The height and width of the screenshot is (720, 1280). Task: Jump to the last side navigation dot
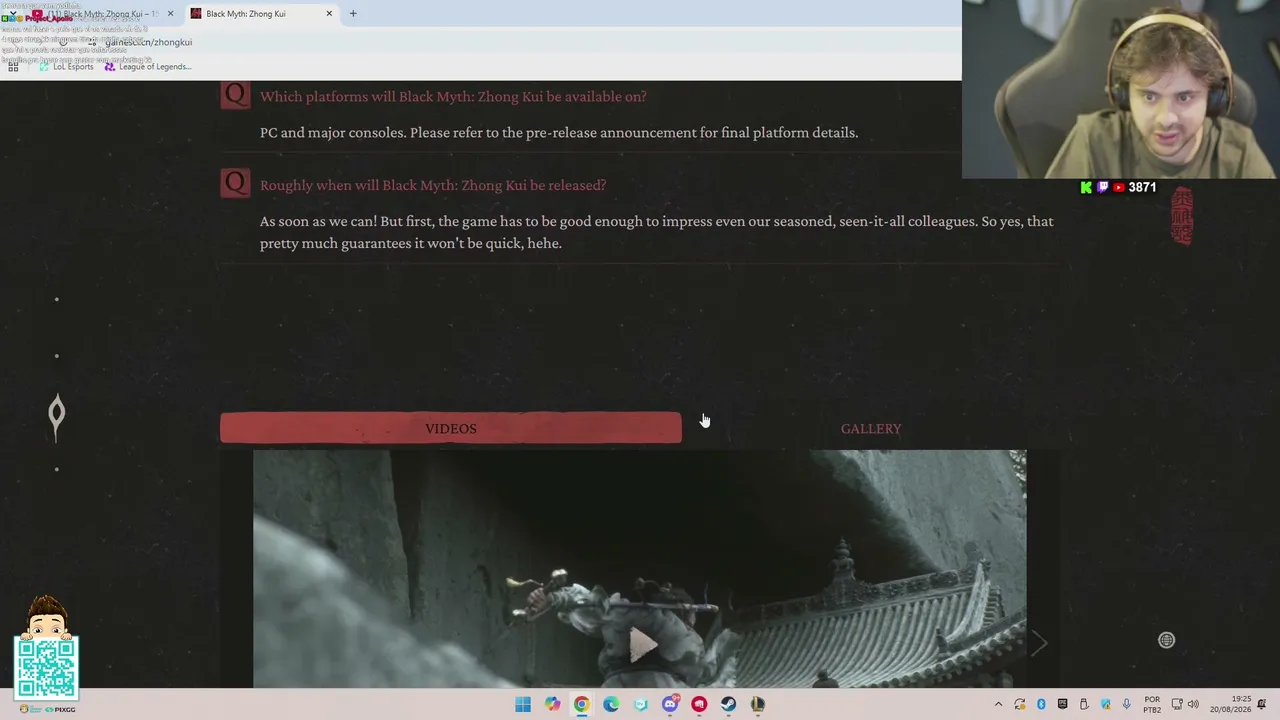pos(56,469)
